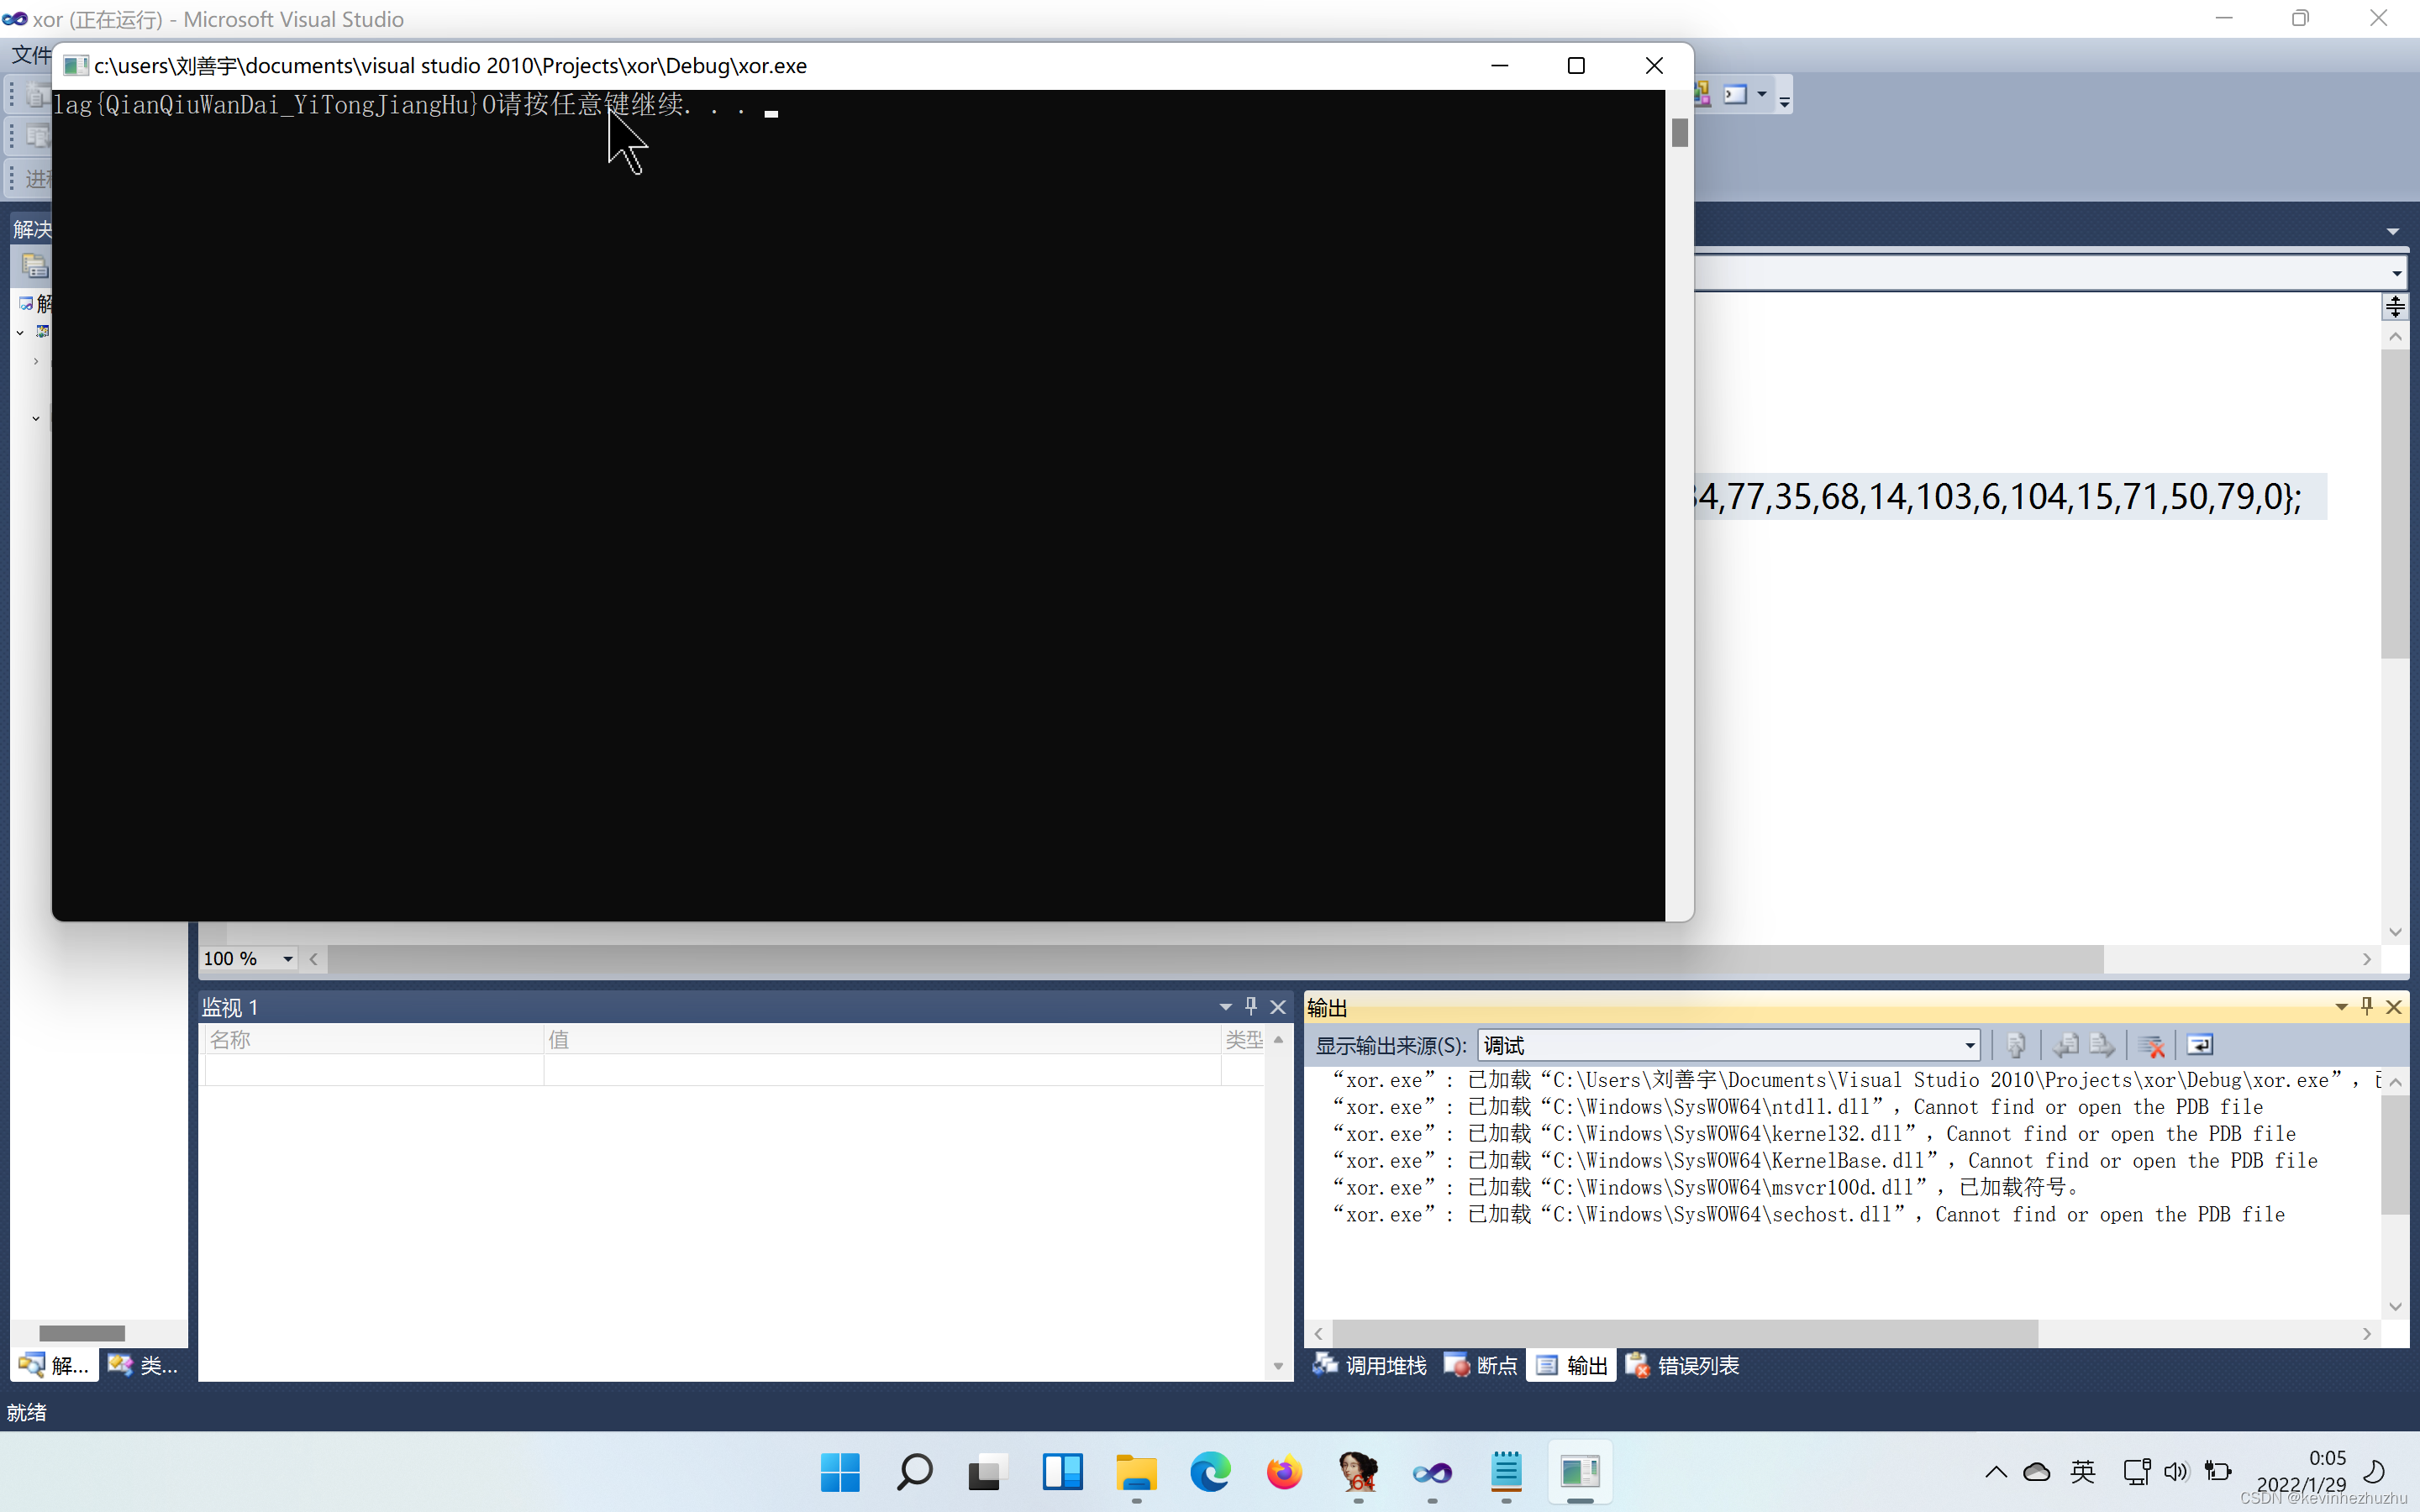Click the empty 名称 cell in watch window
Viewport: 2420px width, 1512px height.
pos(374,1070)
